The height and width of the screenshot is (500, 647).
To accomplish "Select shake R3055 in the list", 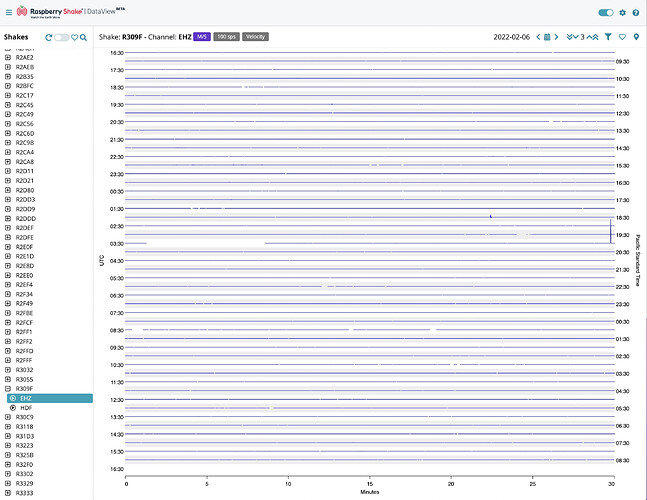I will click(x=24, y=379).
